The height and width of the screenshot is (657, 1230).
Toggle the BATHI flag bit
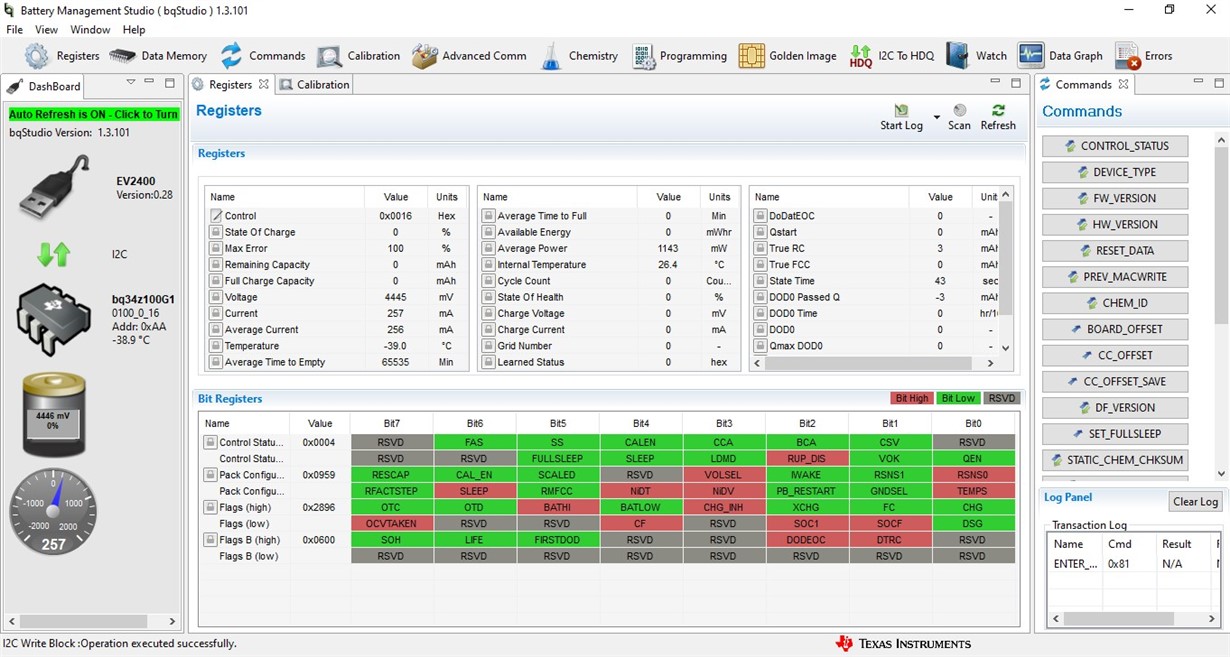click(557, 507)
